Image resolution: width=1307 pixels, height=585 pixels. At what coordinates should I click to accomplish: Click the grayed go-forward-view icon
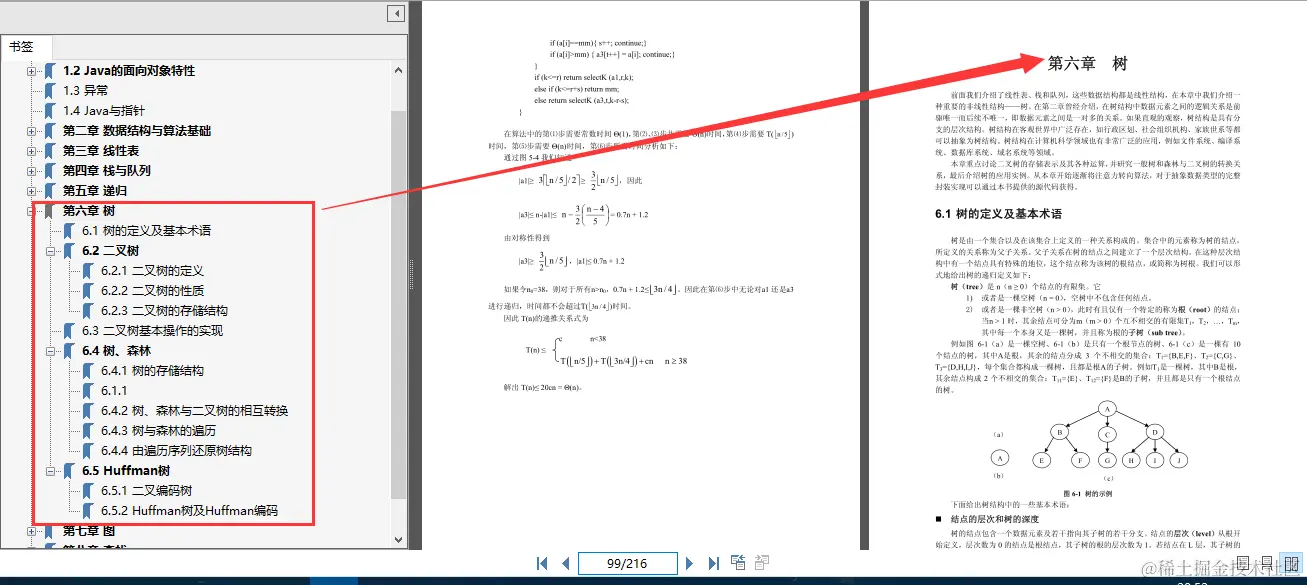761,562
